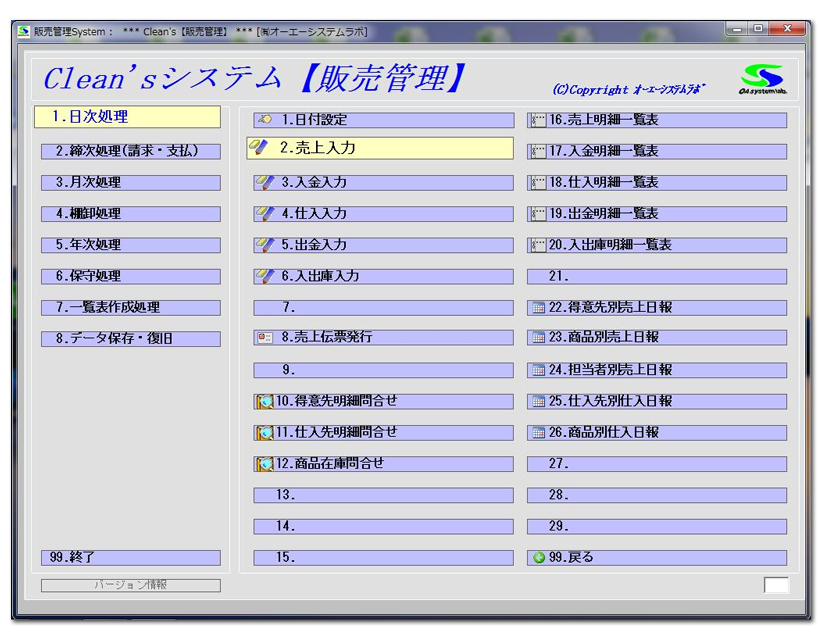The image size is (820, 640).
Task: Click the calendar icon on 24.担当者別売上日報
Action: coord(539,370)
